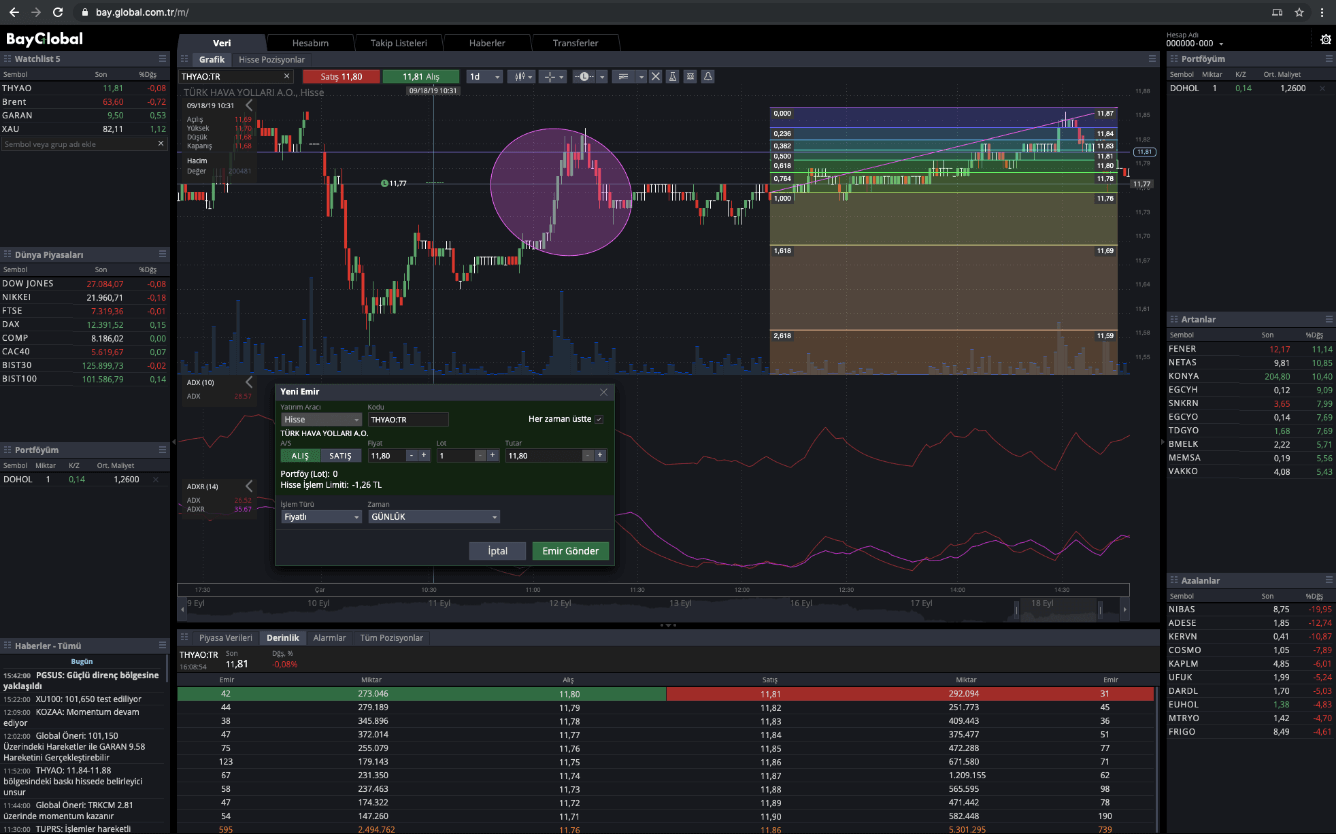The height and width of the screenshot is (834, 1336).
Task: Click the red Satış 11,80 button
Action: (x=340, y=76)
